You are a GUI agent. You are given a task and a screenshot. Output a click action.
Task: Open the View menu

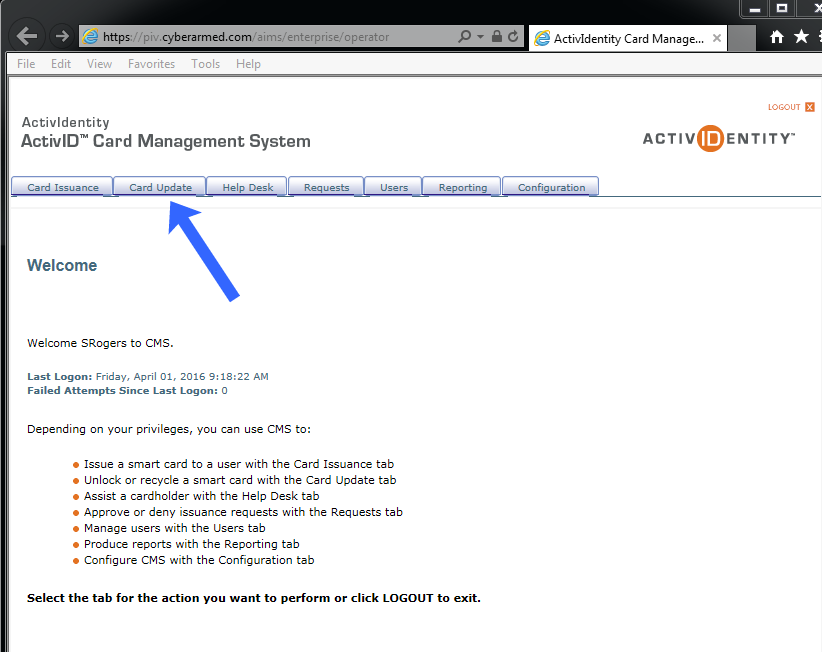point(99,64)
